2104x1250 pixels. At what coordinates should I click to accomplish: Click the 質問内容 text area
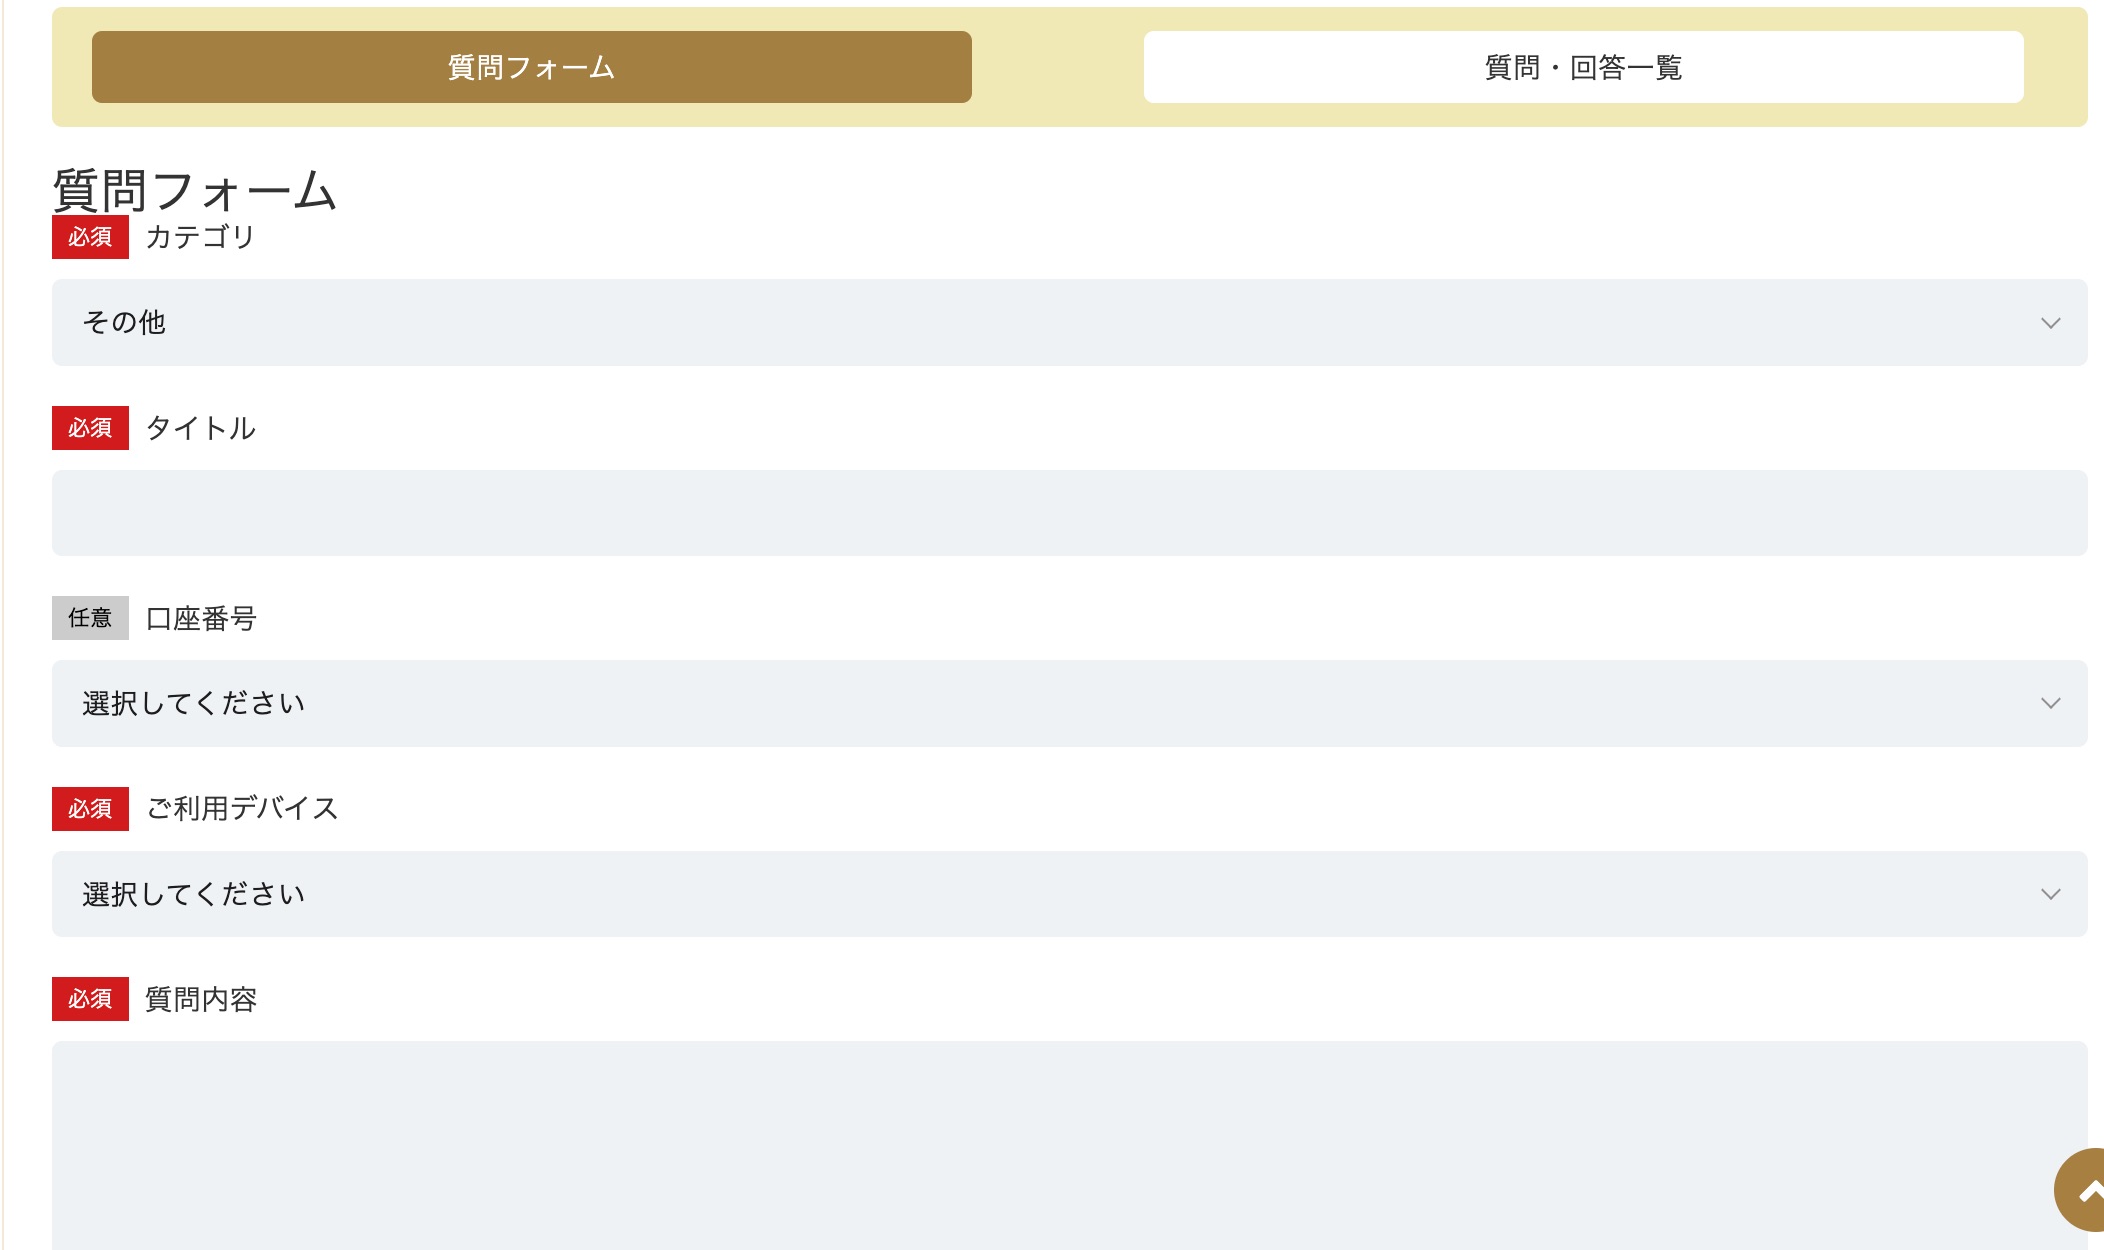(x=1069, y=1146)
